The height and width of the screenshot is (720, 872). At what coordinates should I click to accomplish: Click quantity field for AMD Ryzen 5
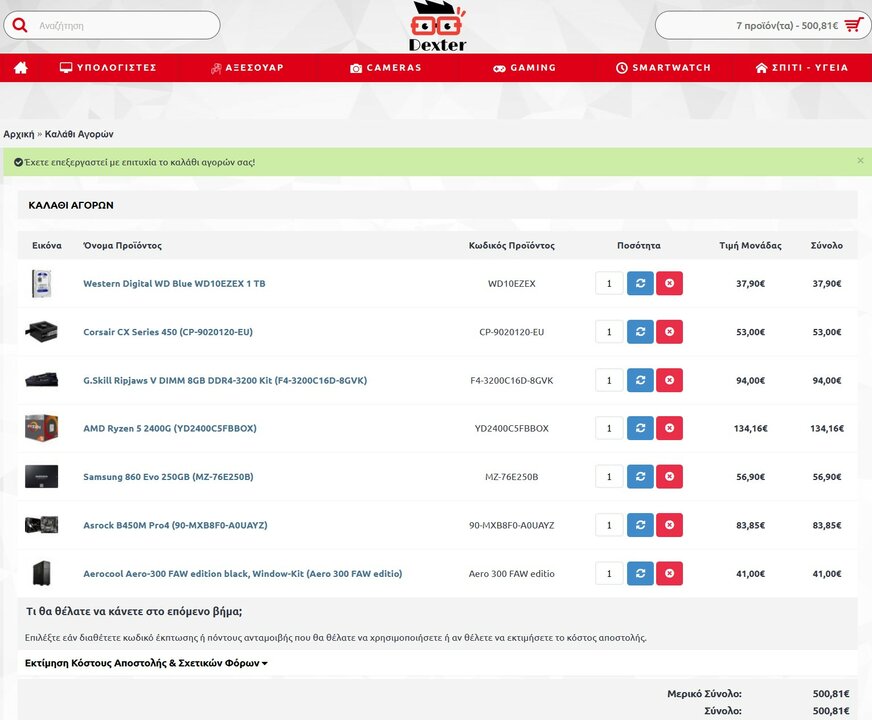[x=609, y=428]
